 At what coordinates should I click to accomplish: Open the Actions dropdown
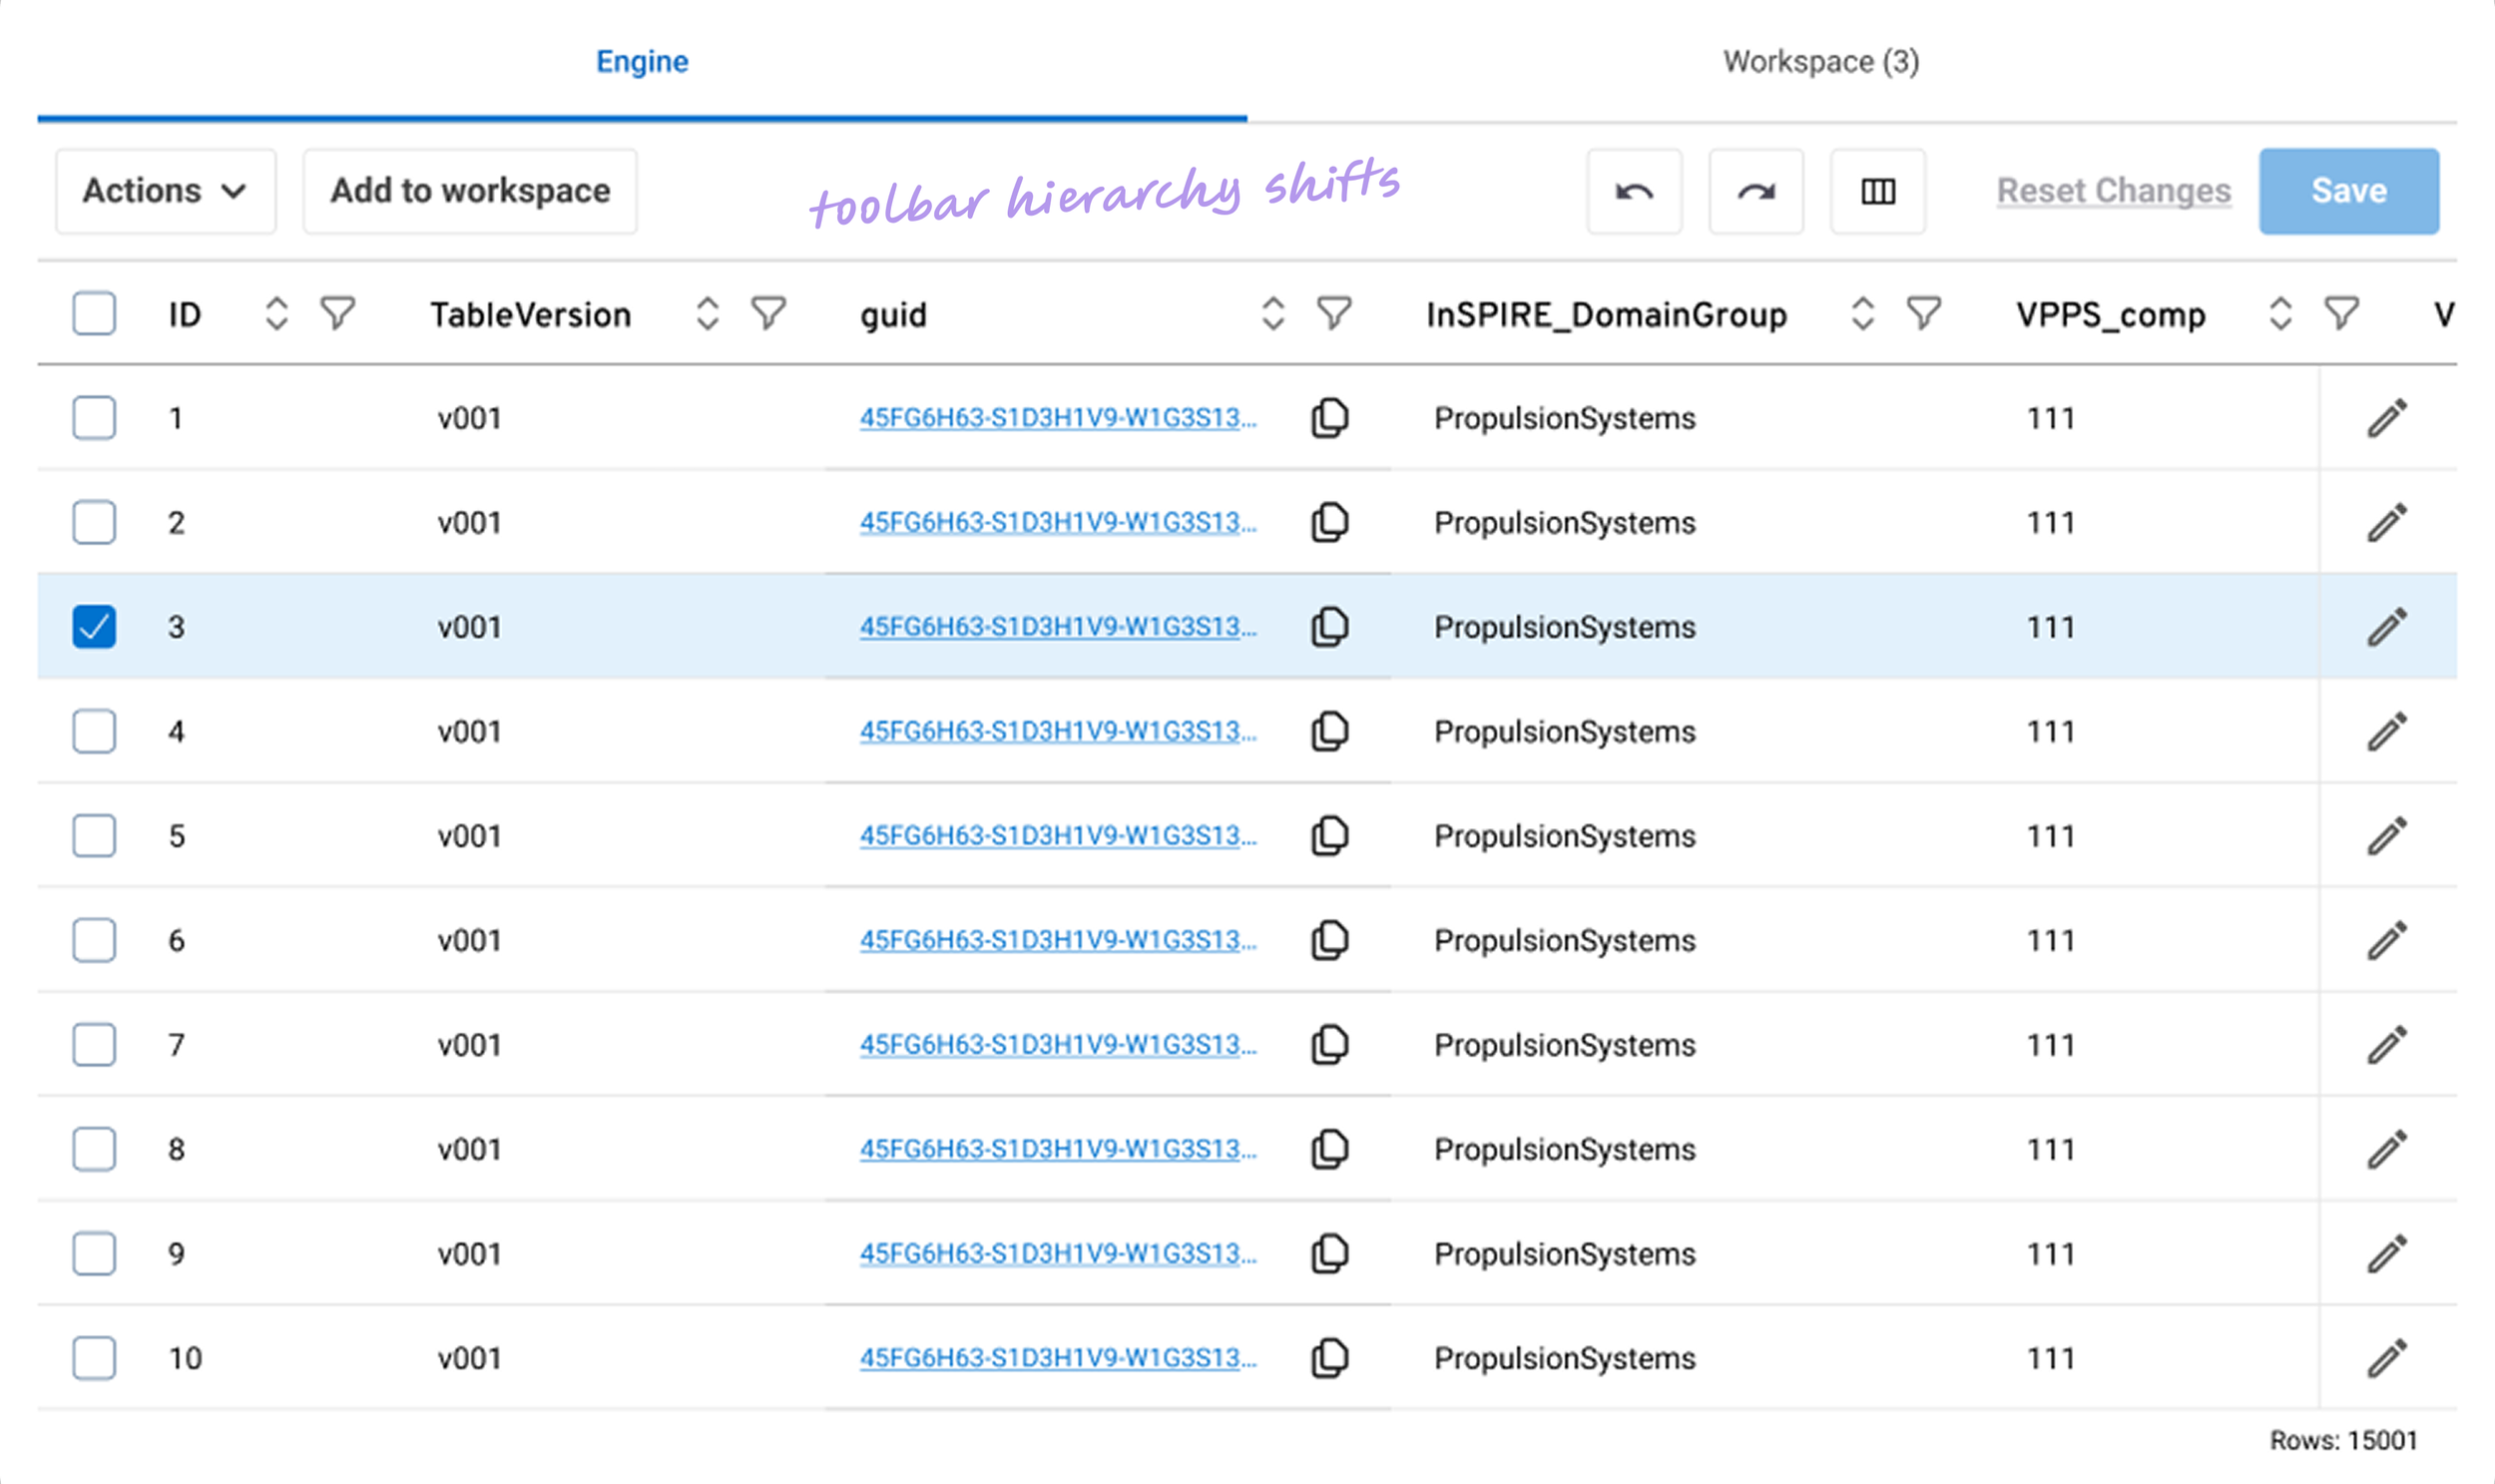[165, 191]
